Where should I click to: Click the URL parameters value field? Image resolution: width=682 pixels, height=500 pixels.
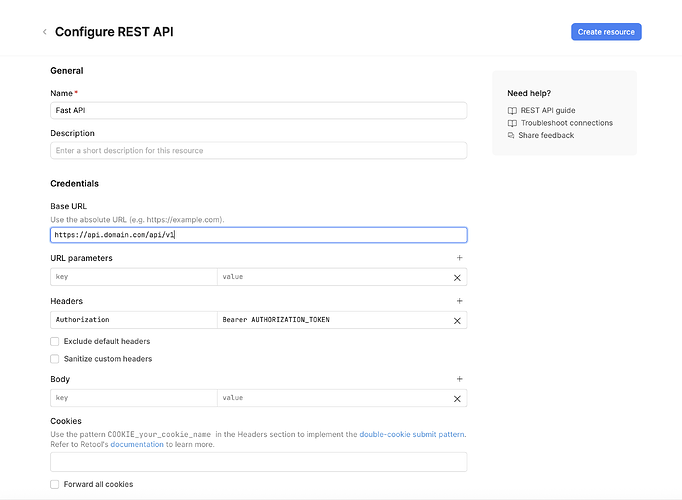334,277
